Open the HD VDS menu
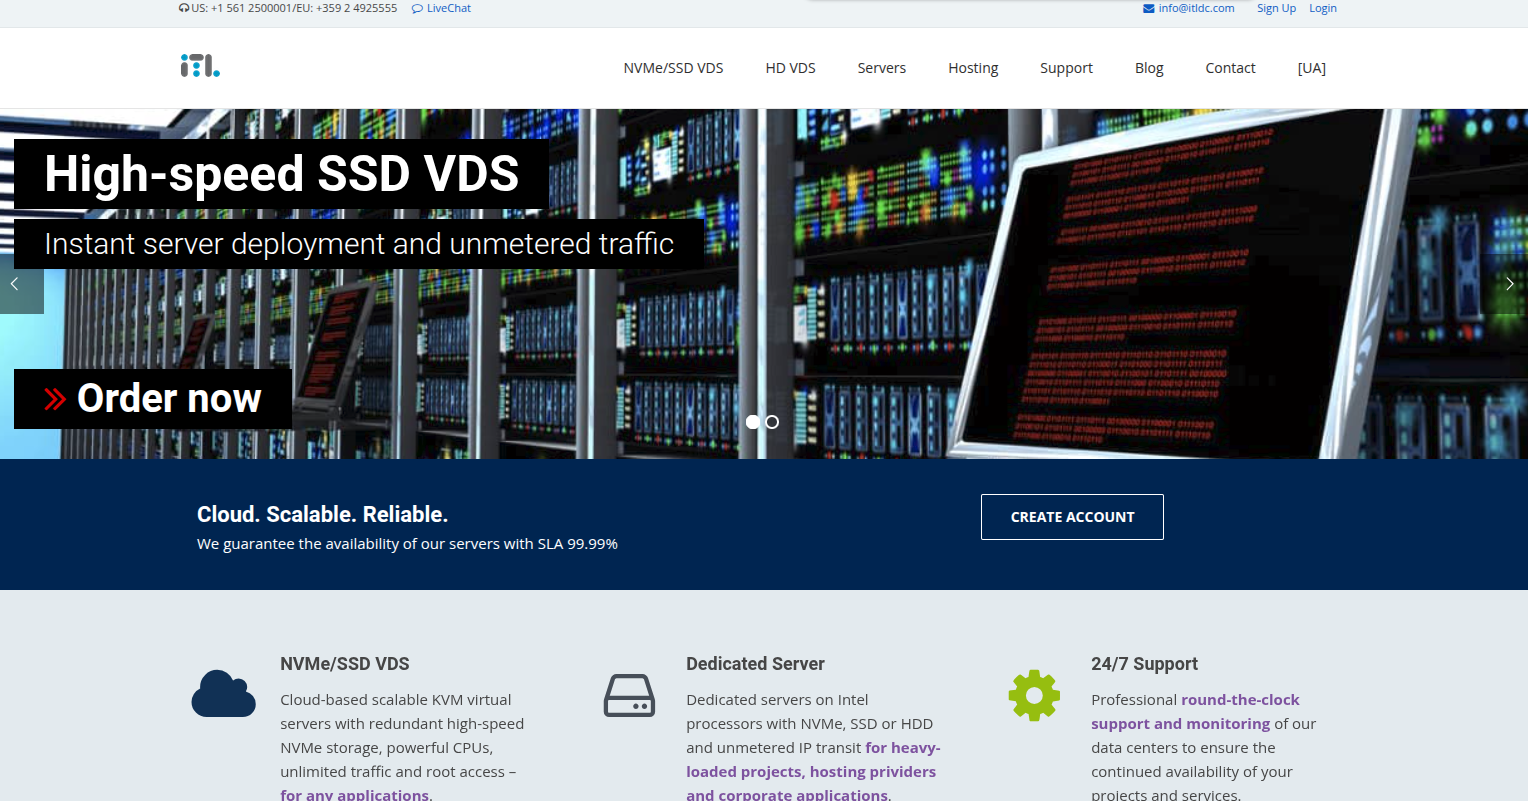Image resolution: width=1528 pixels, height=801 pixels. [790, 68]
